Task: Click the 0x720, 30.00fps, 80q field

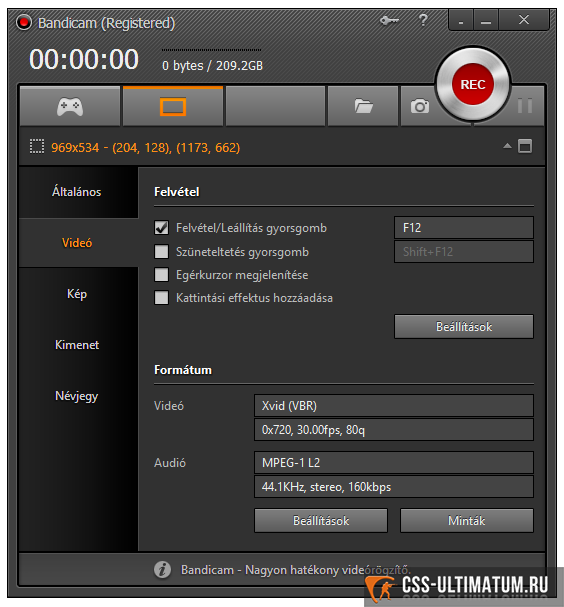Action: tap(394, 430)
